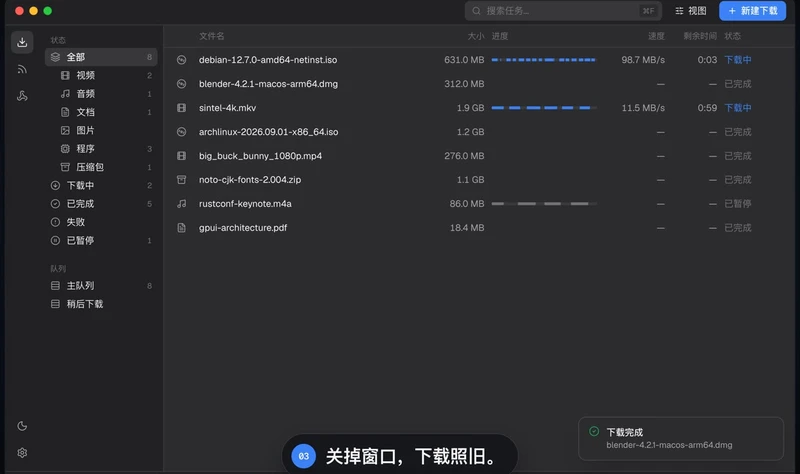Filter by 音频 category
This screenshot has width=800, height=474.
coord(101,93)
